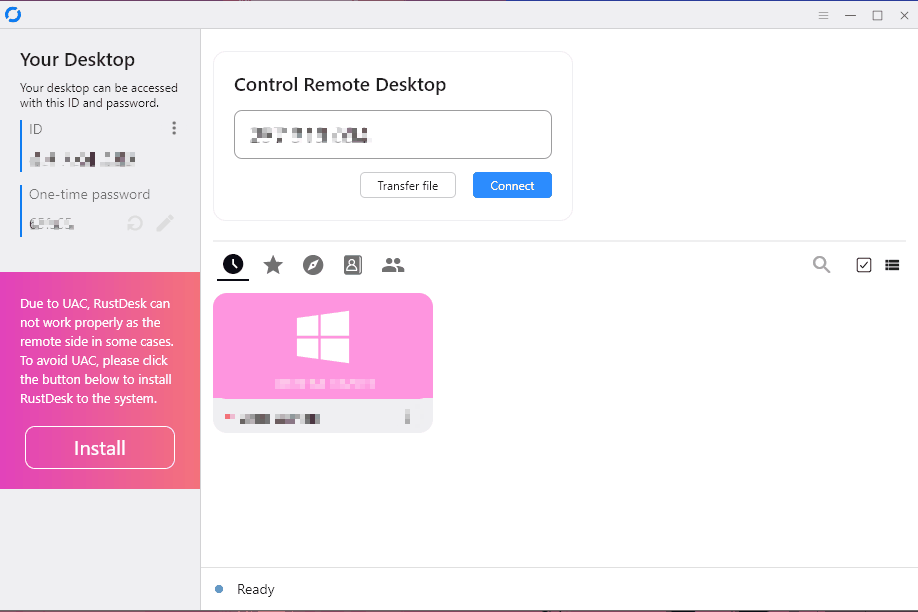Viewport: 918px width, 612px height.
Task: Minimize the RustDesk window
Action: pyautogui.click(x=850, y=16)
